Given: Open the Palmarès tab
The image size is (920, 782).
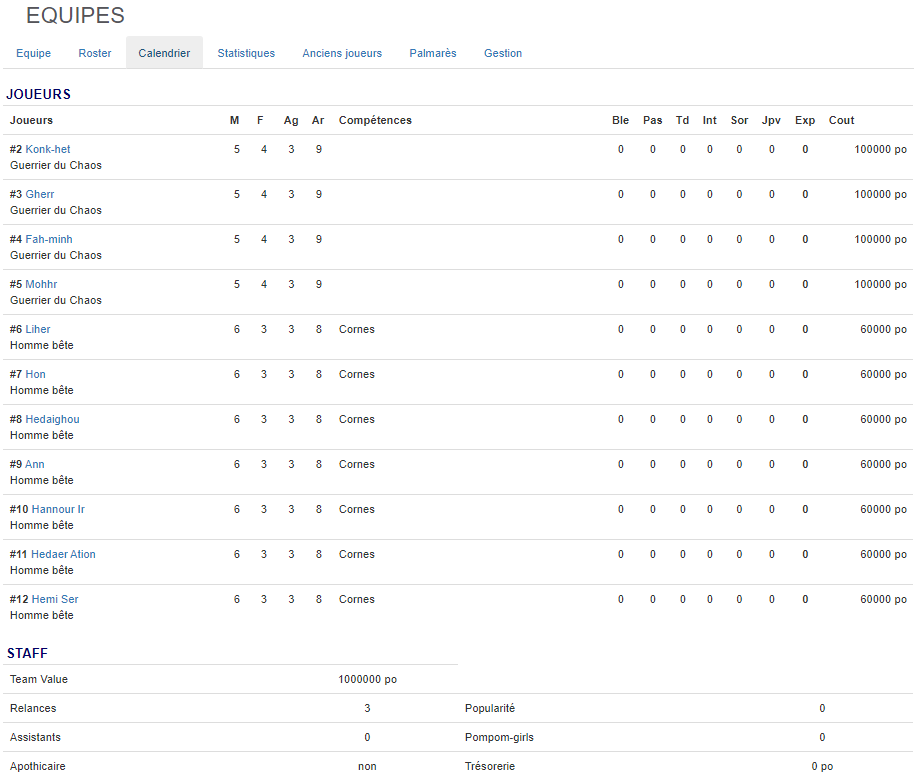Looking at the screenshot, I should 433,53.
